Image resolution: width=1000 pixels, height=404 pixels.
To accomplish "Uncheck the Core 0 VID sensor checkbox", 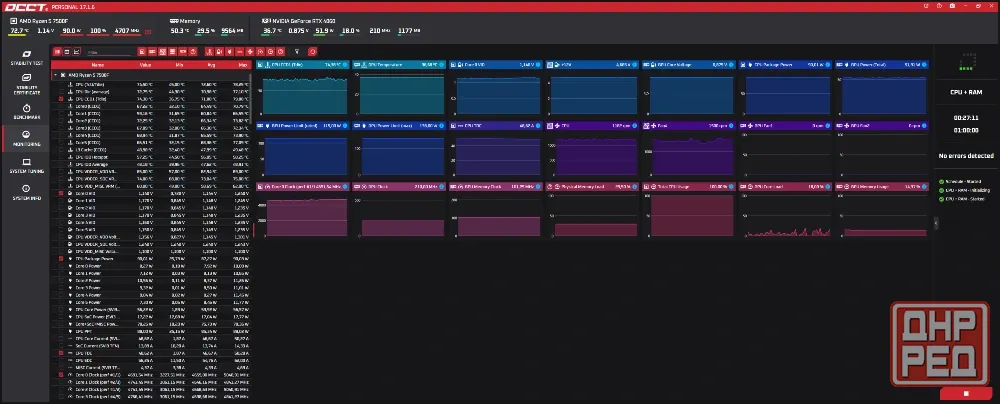I will [61, 193].
